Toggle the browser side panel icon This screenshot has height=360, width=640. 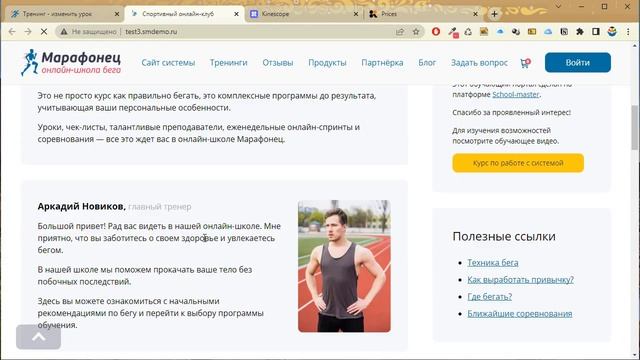coord(596,31)
